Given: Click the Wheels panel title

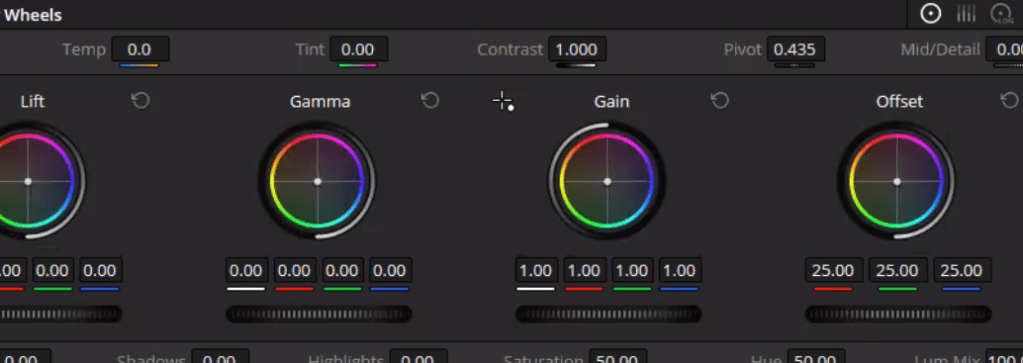Looking at the screenshot, I should tap(33, 14).
